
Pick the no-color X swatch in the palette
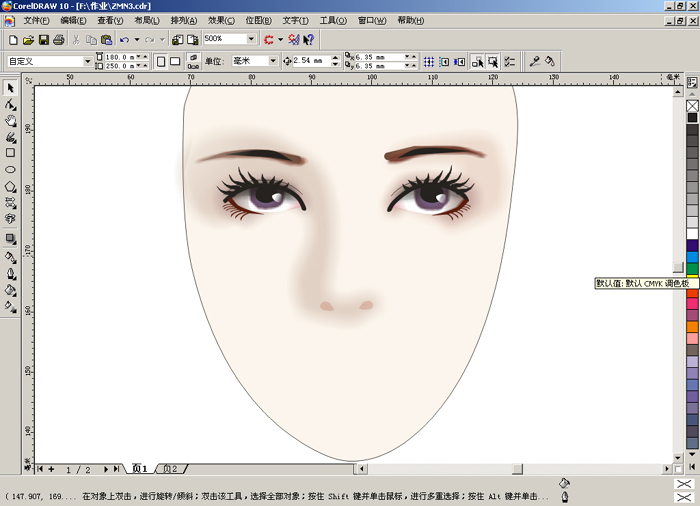pyautogui.click(x=692, y=106)
